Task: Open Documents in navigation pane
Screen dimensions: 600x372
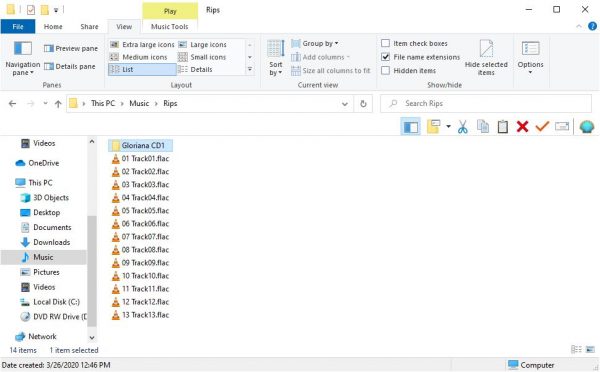Action: click(46, 228)
